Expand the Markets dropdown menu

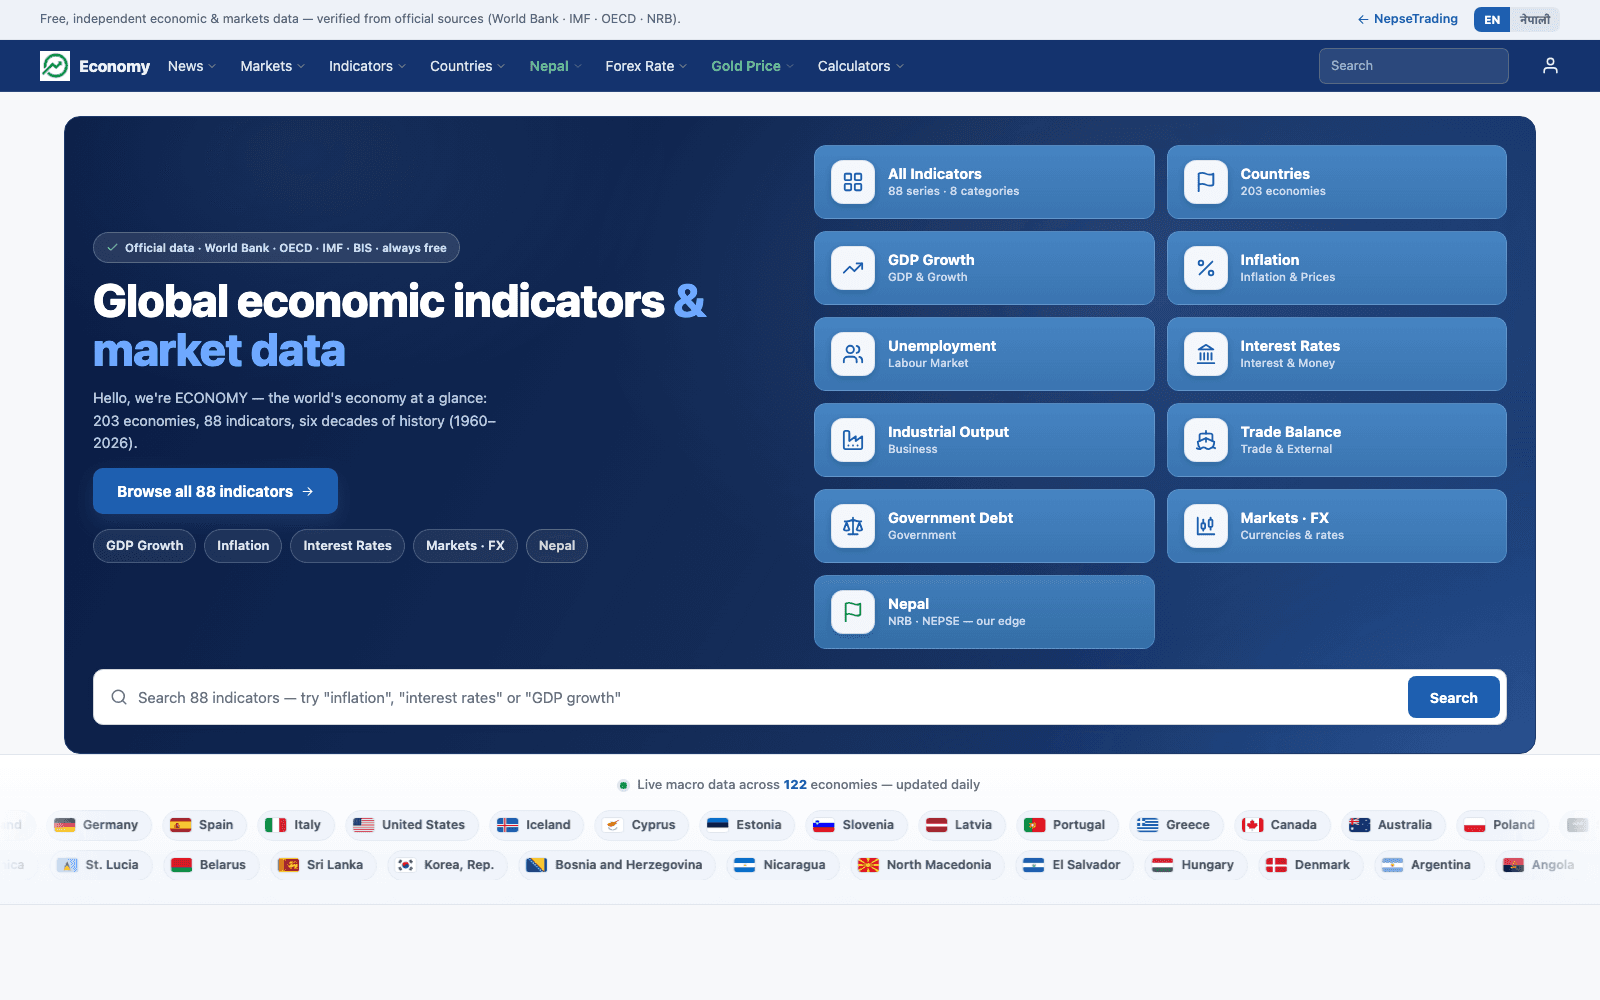(x=272, y=66)
